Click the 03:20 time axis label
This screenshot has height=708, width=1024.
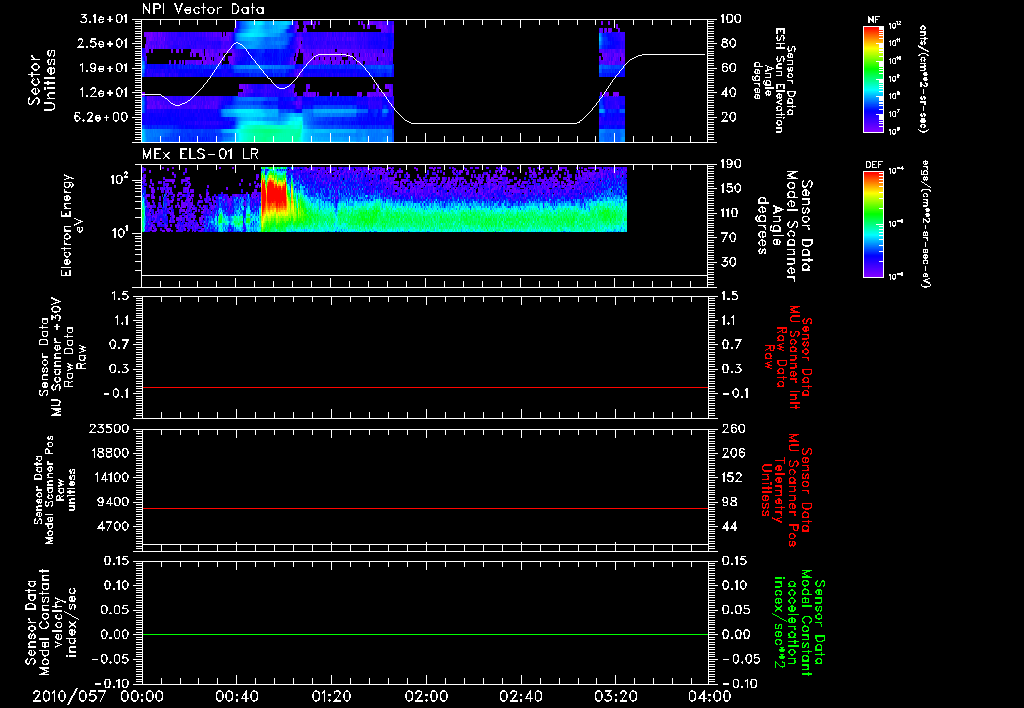pyautogui.click(x=615, y=696)
